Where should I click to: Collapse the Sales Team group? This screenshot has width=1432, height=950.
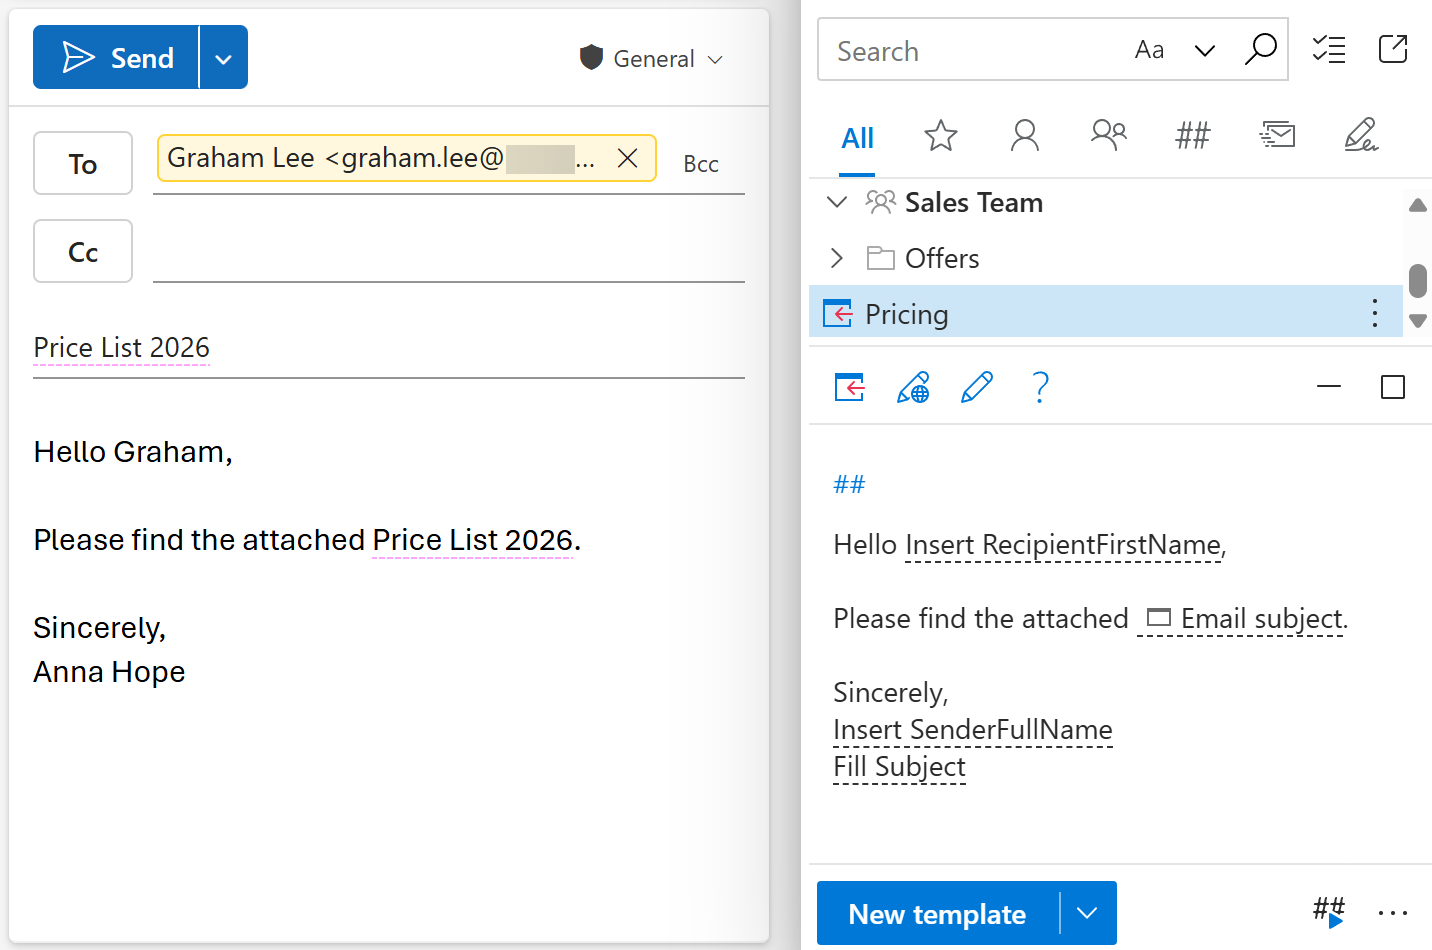[836, 202]
